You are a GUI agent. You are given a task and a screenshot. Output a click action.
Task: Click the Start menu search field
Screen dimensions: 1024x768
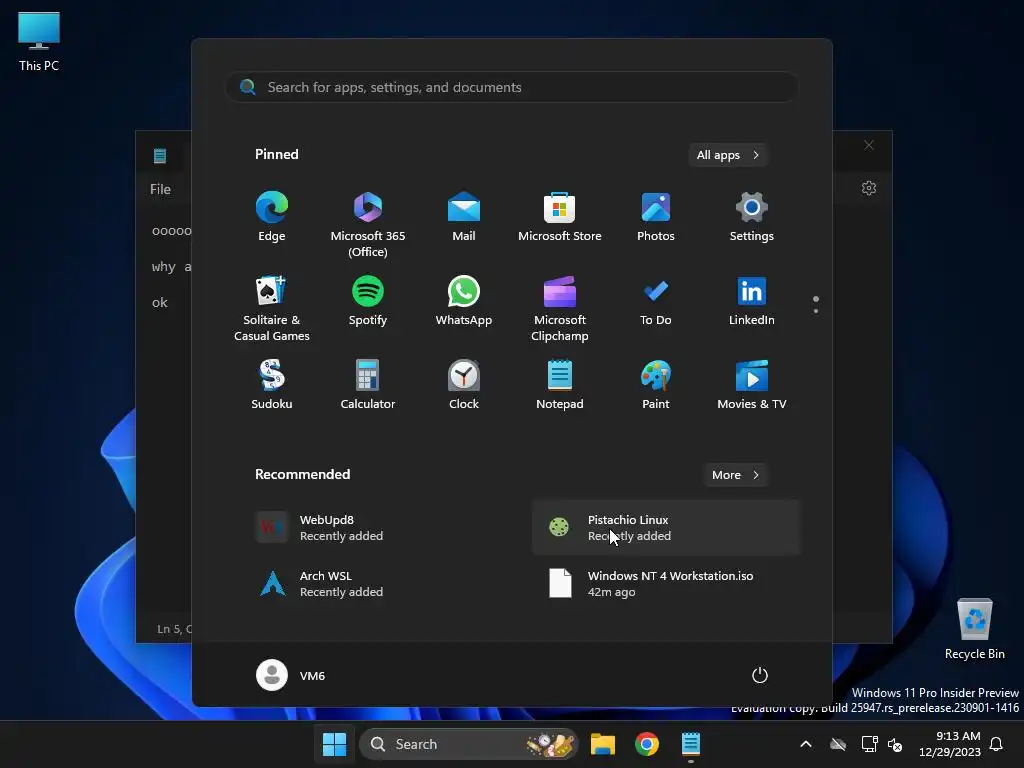[512, 87]
